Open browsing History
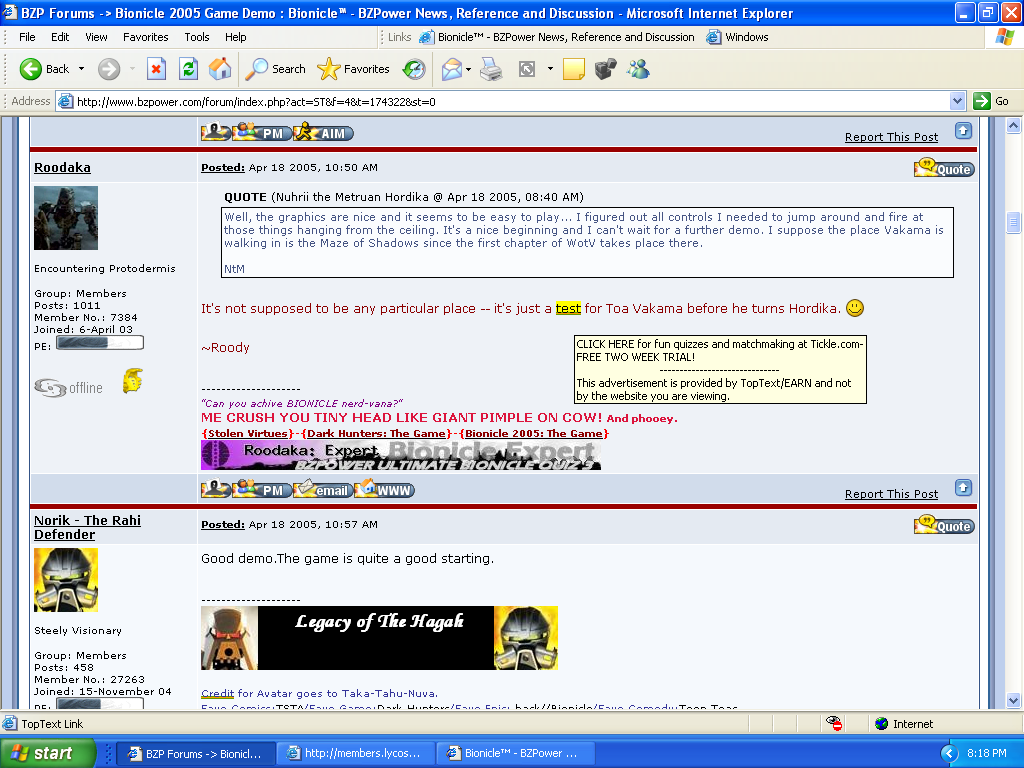The height and width of the screenshot is (768, 1024). click(414, 69)
